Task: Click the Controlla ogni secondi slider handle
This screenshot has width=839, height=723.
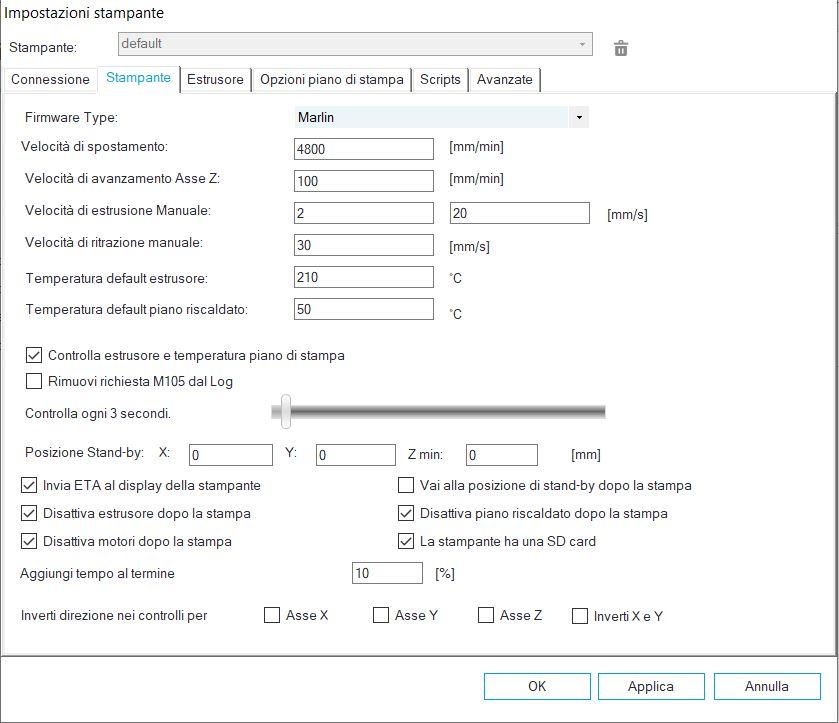Action: coord(286,411)
